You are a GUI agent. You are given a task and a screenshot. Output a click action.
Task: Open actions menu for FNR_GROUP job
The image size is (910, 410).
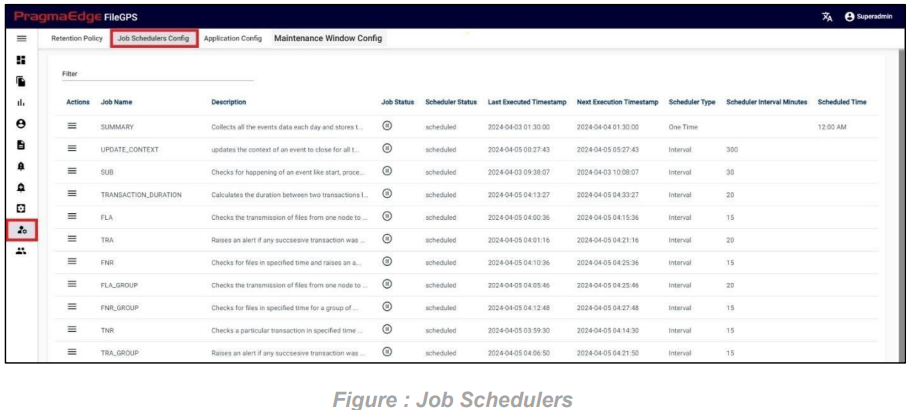click(73, 307)
